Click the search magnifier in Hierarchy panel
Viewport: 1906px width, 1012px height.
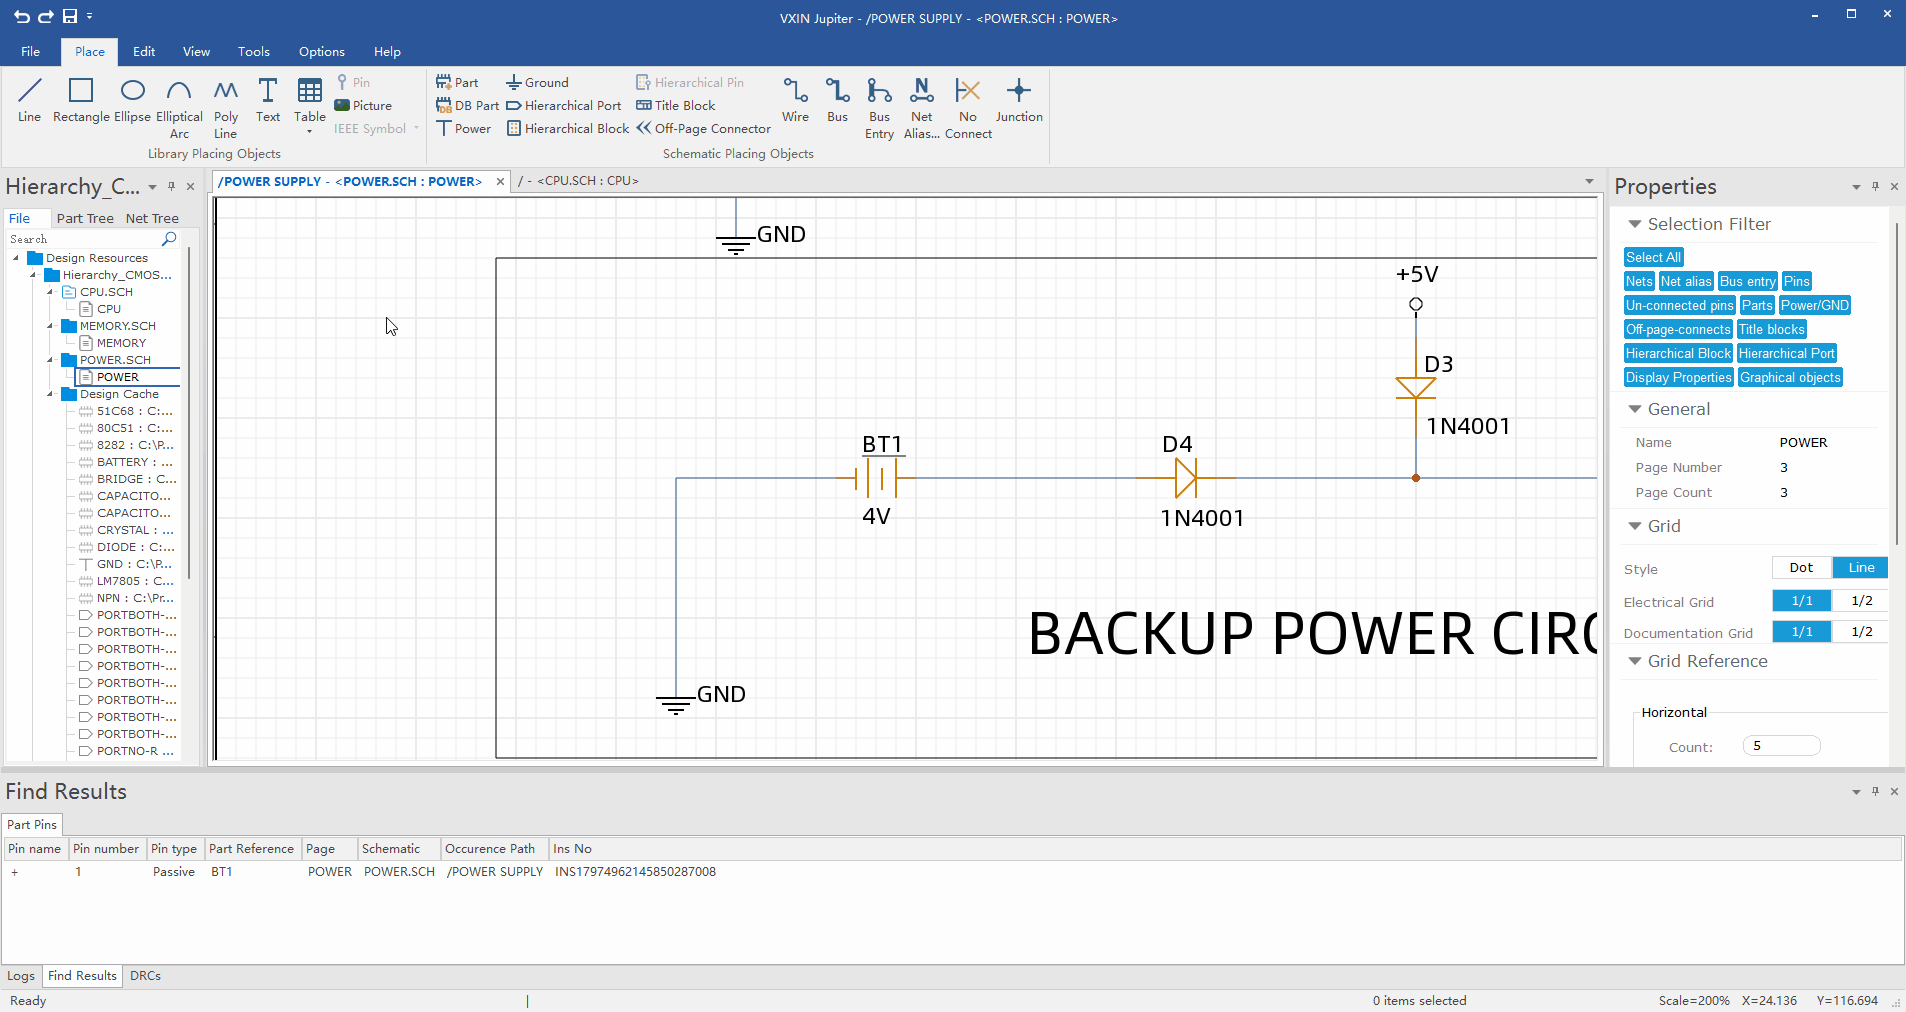point(169,239)
